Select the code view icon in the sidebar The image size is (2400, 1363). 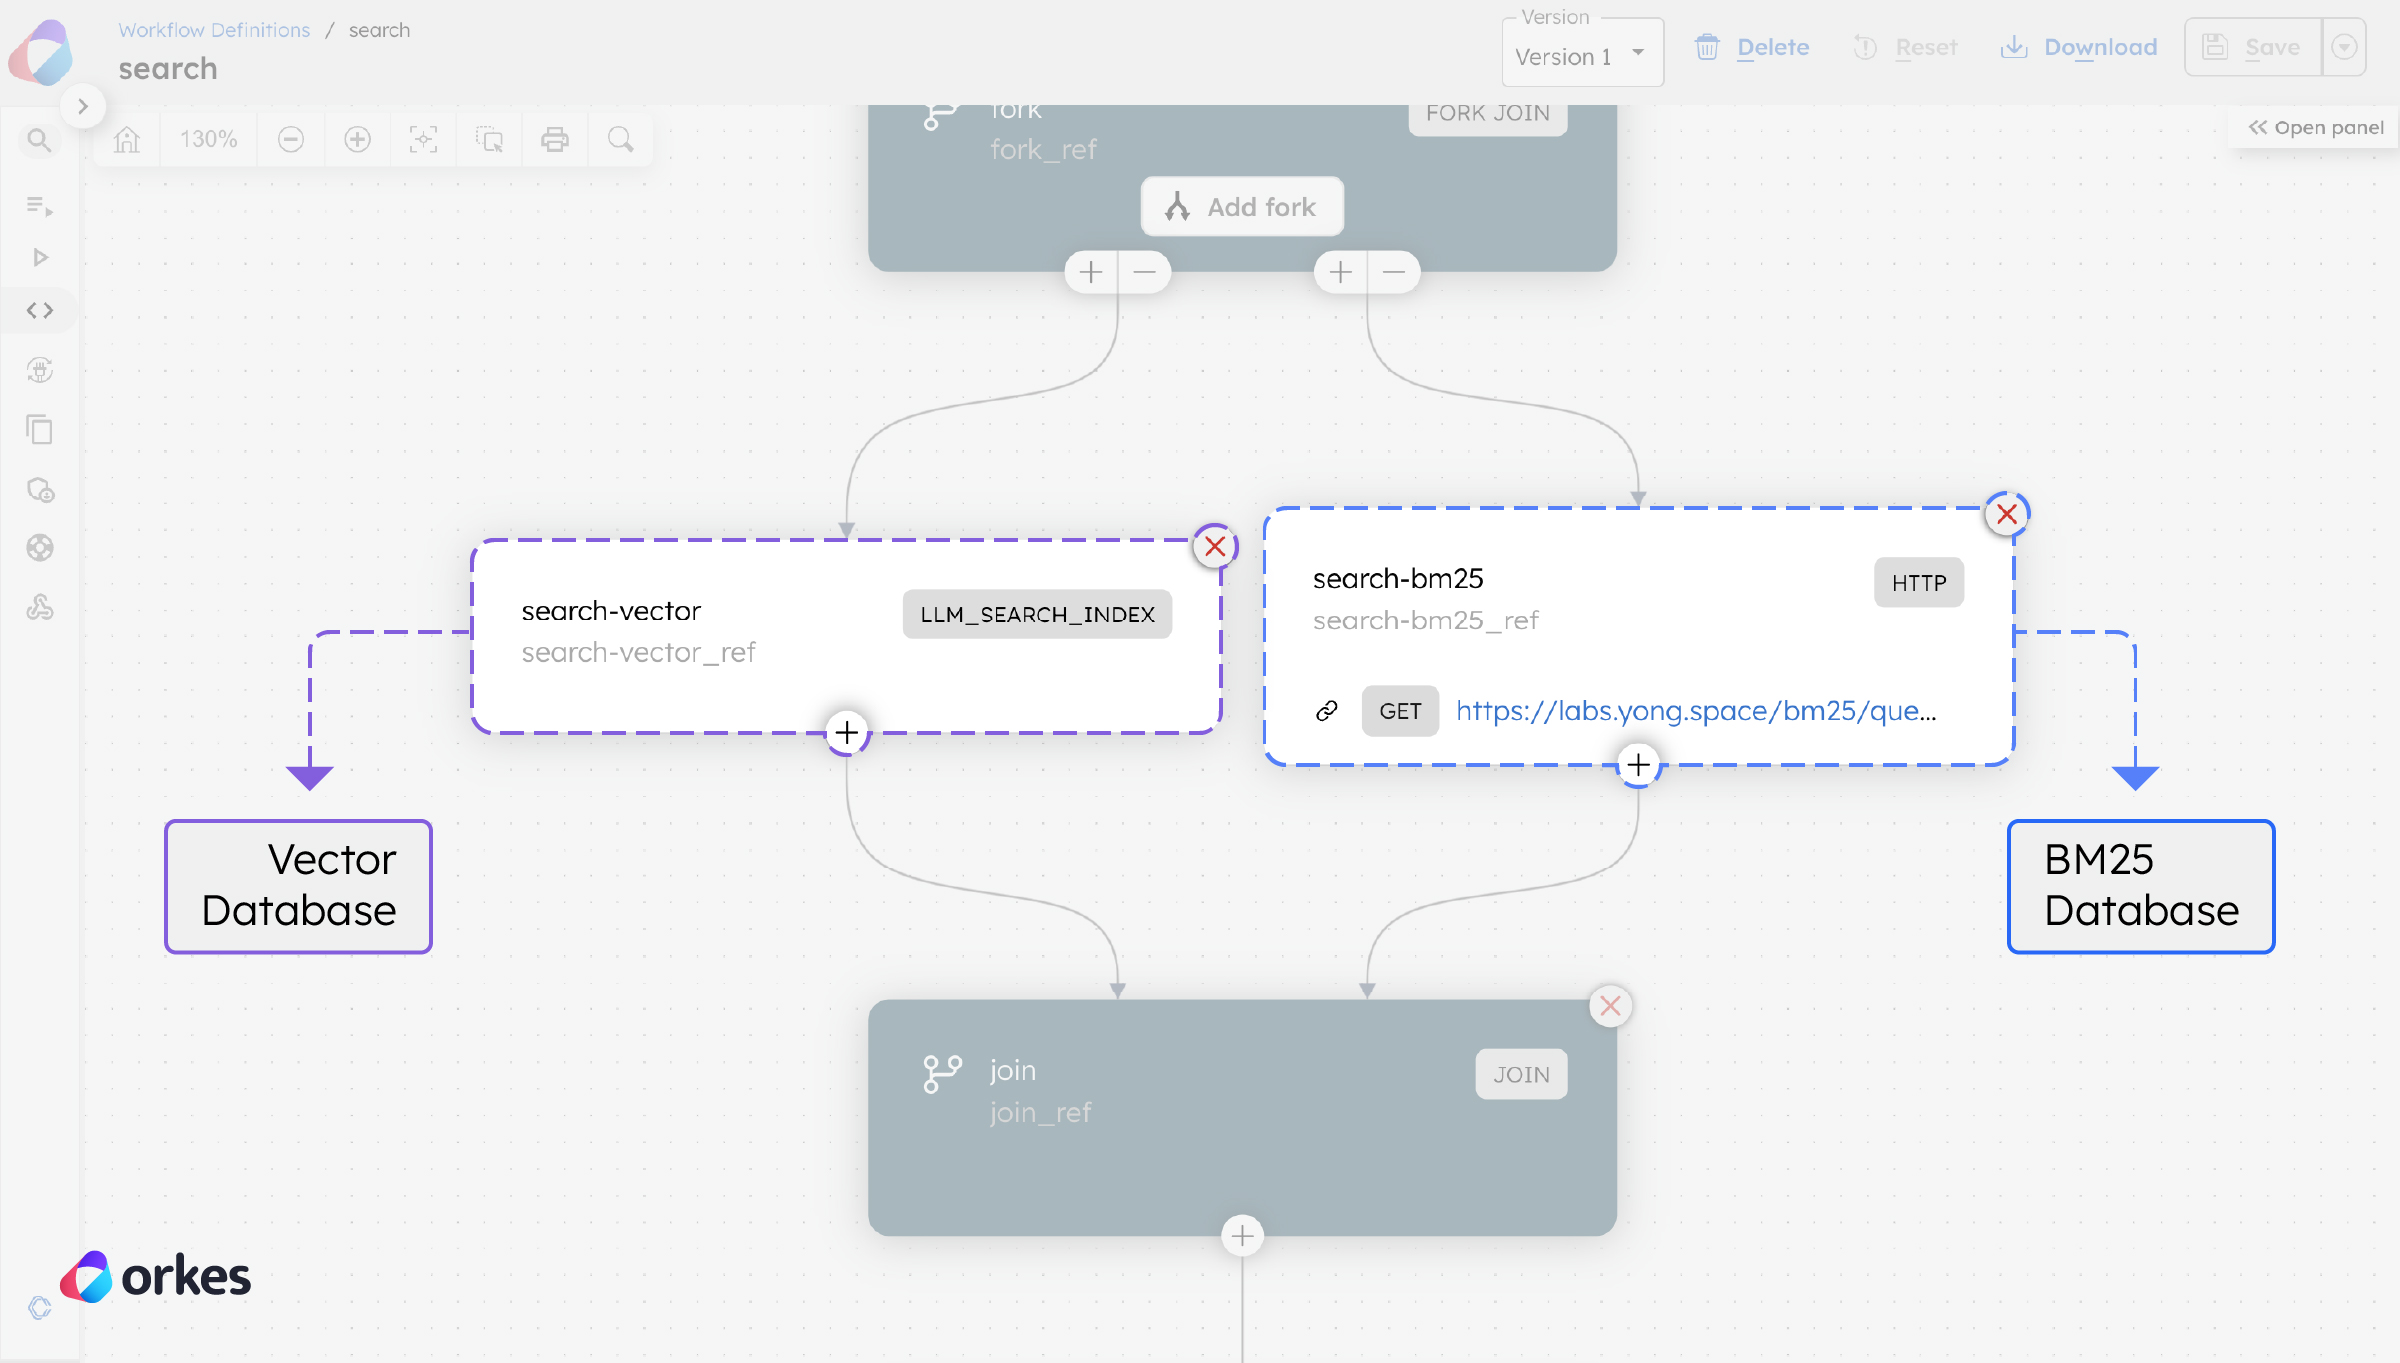[39, 310]
